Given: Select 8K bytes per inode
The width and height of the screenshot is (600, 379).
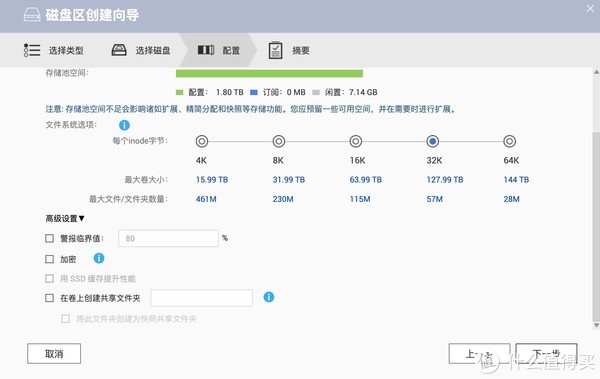Looking at the screenshot, I should coord(279,141).
